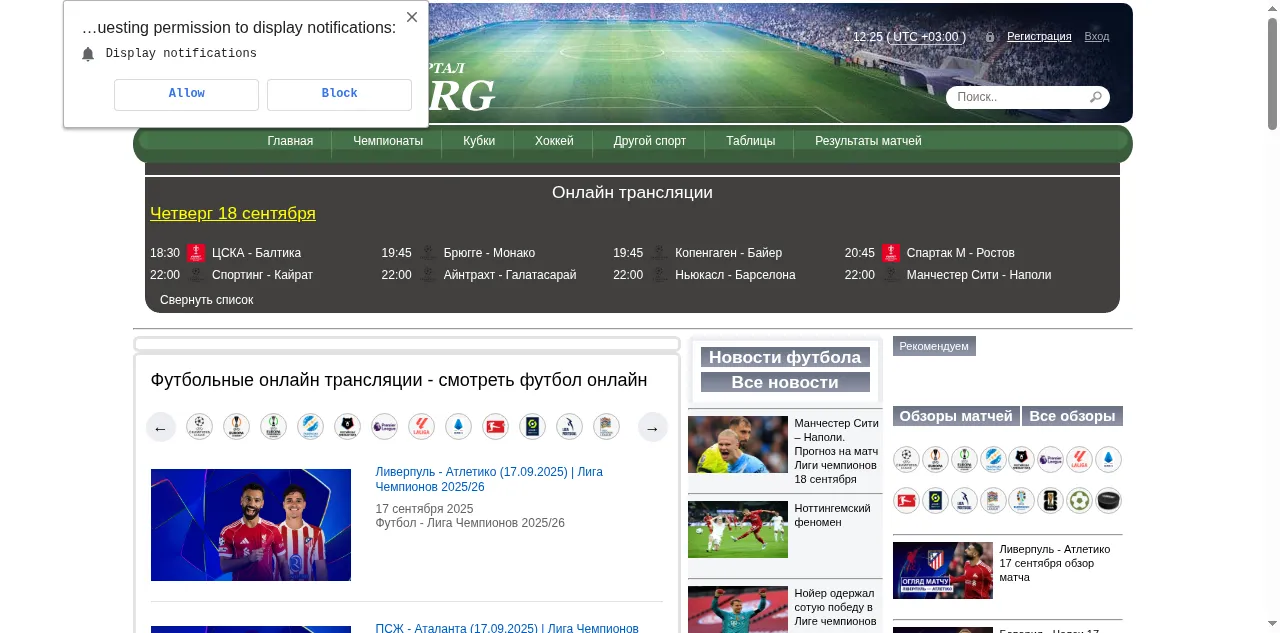
Task: Open Champions League icon under Обзоры матчей
Action: point(906,460)
